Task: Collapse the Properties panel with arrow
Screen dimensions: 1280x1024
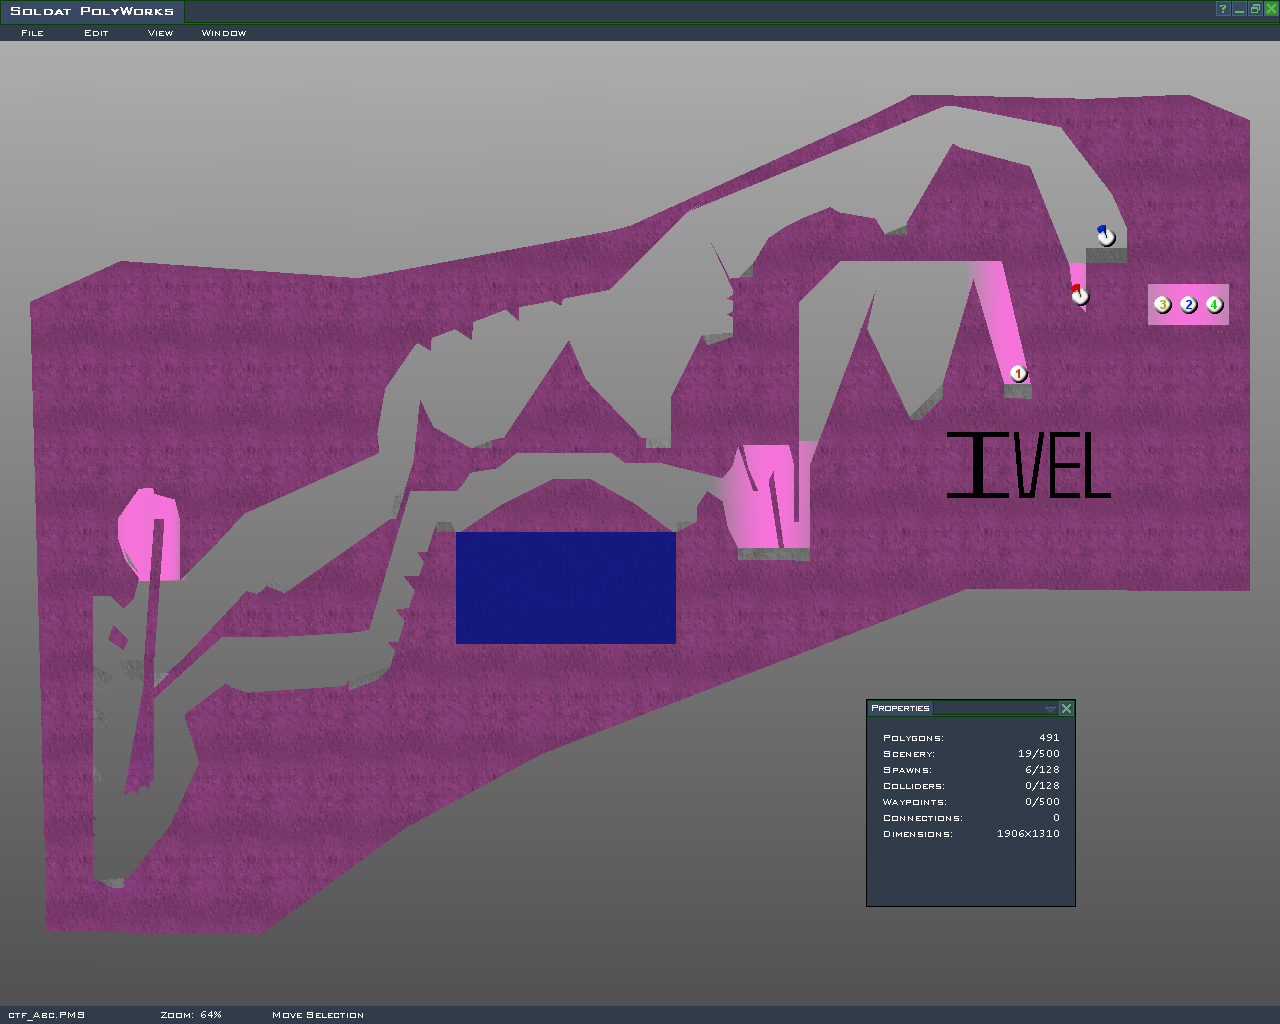Action: pyautogui.click(x=1049, y=708)
